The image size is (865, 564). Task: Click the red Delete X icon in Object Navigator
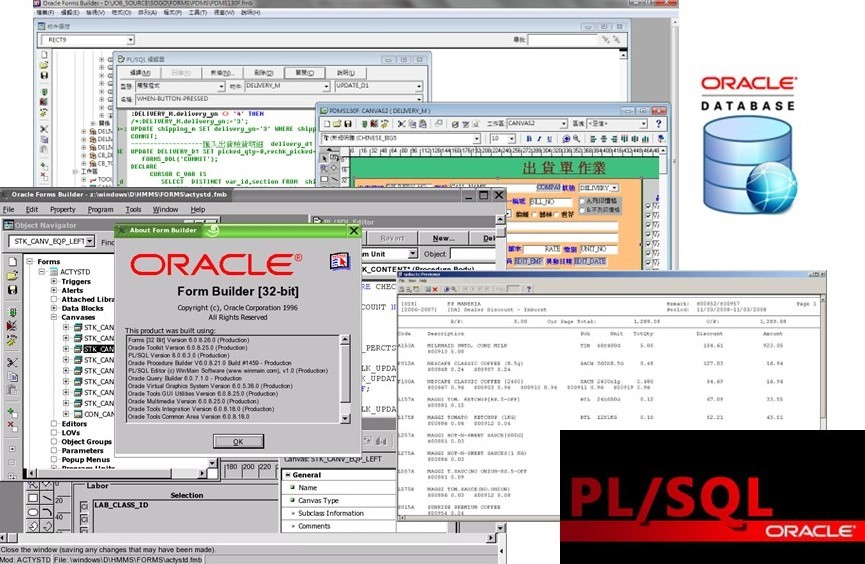click(x=12, y=425)
